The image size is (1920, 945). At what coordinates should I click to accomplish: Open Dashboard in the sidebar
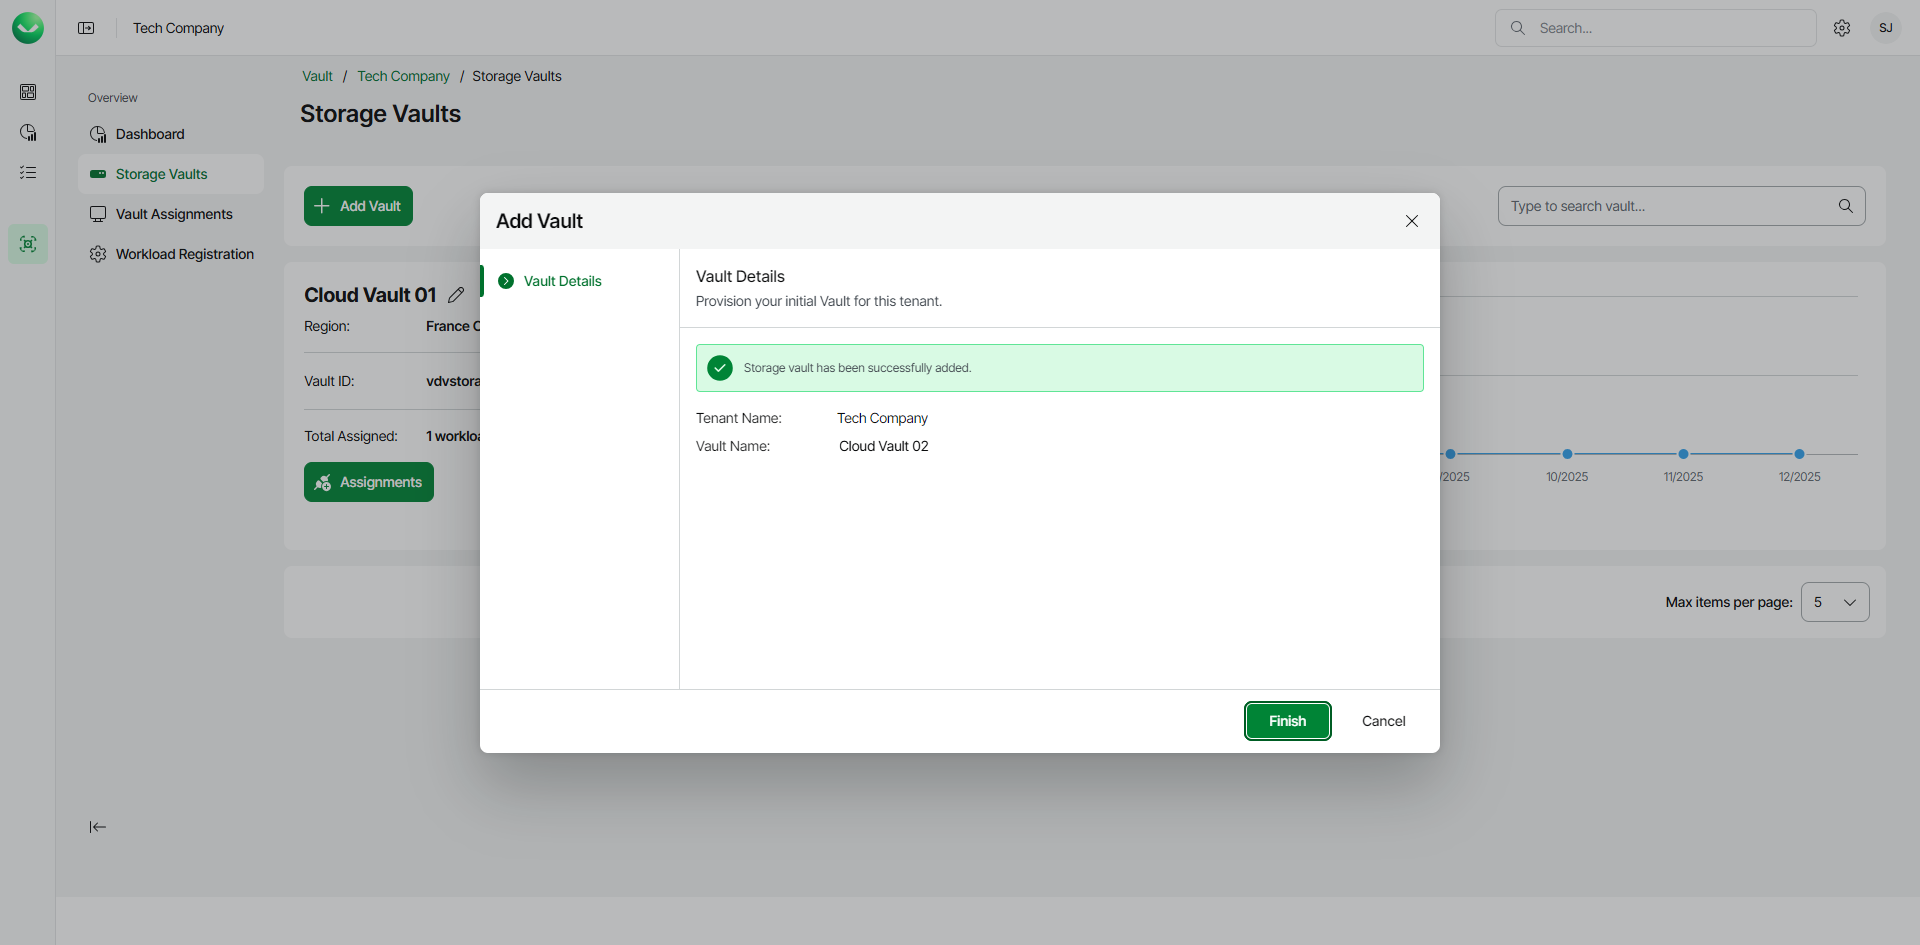[x=150, y=134]
